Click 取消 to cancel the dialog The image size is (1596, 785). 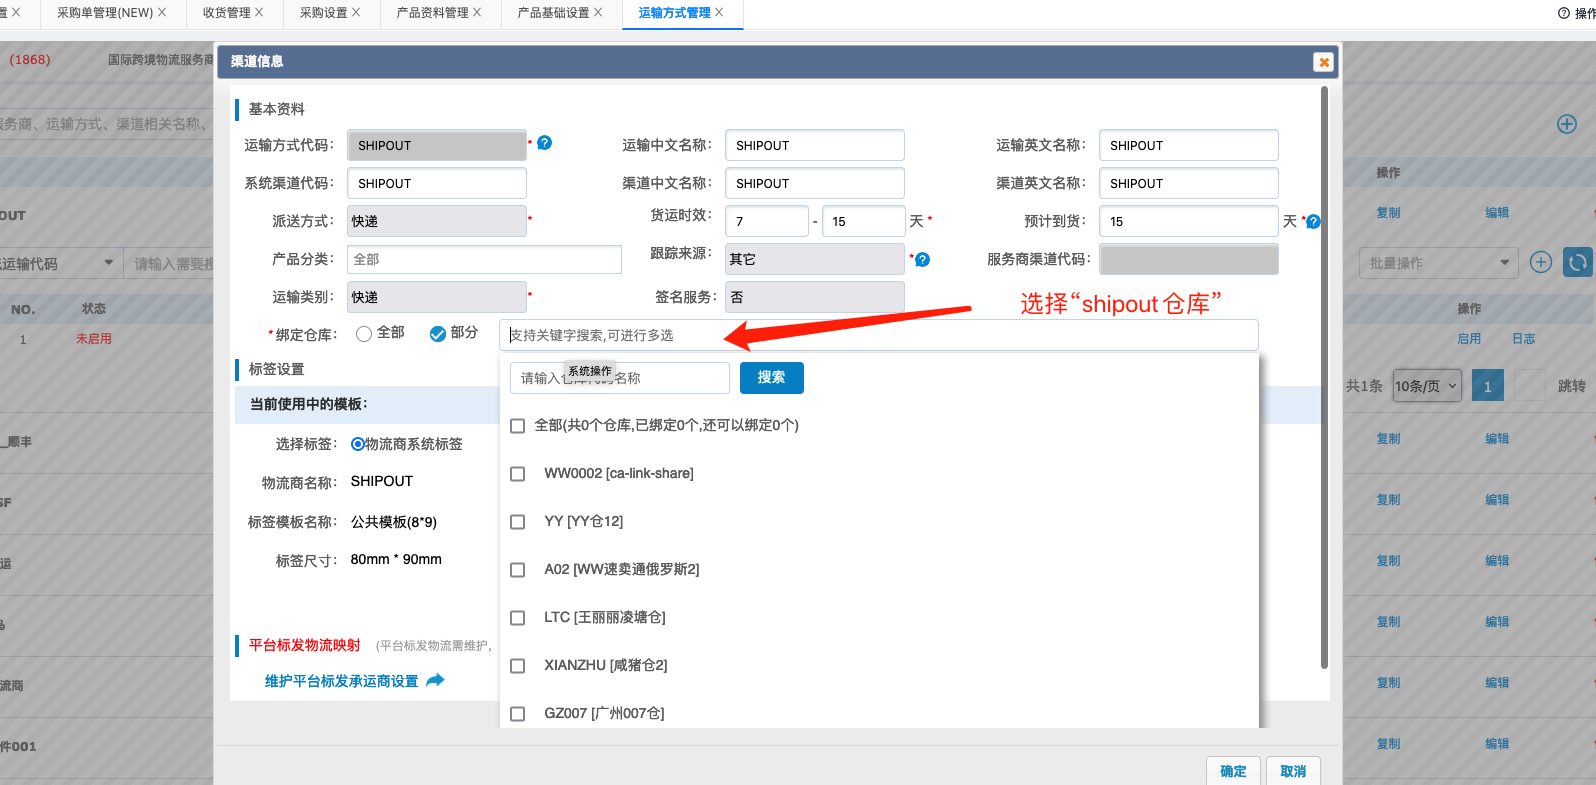[1293, 771]
